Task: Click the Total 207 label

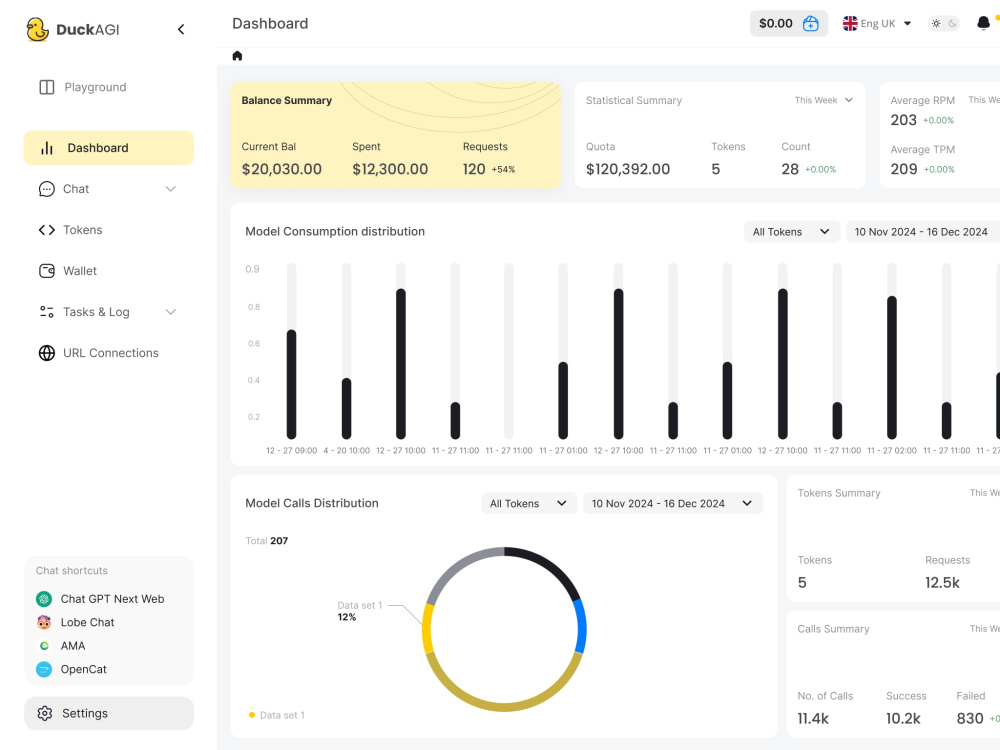Action: (267, 541)
